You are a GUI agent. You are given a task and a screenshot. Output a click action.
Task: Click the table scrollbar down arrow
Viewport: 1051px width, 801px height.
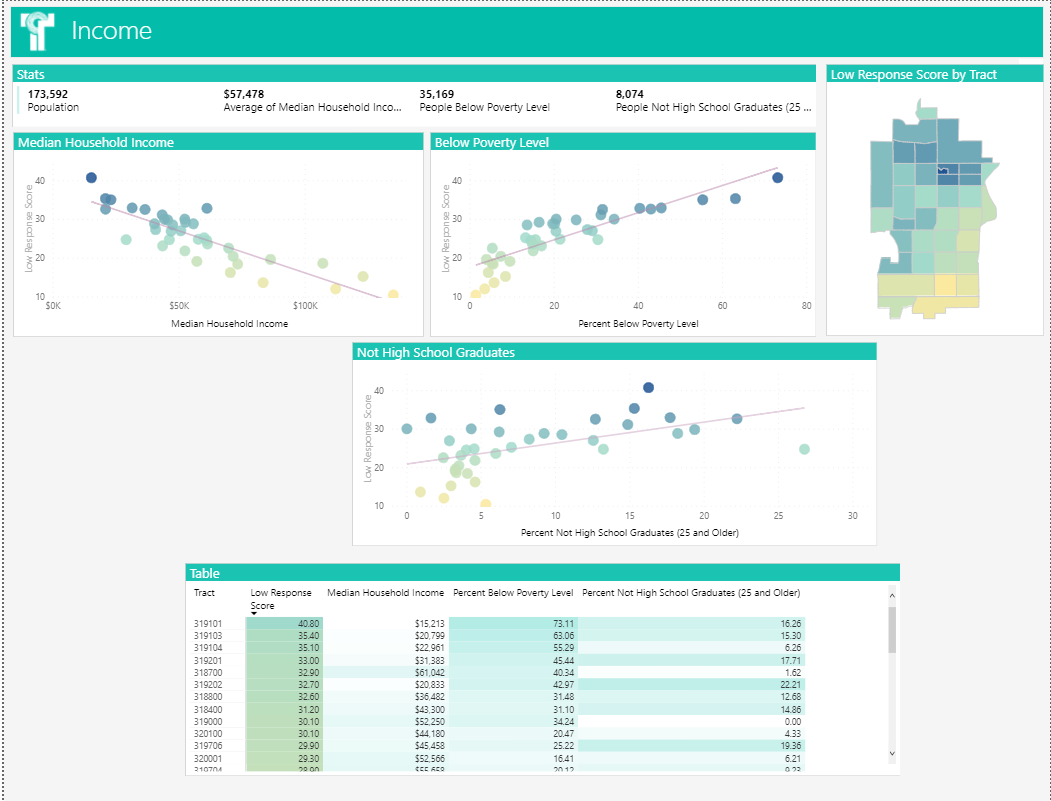[892, 753]
